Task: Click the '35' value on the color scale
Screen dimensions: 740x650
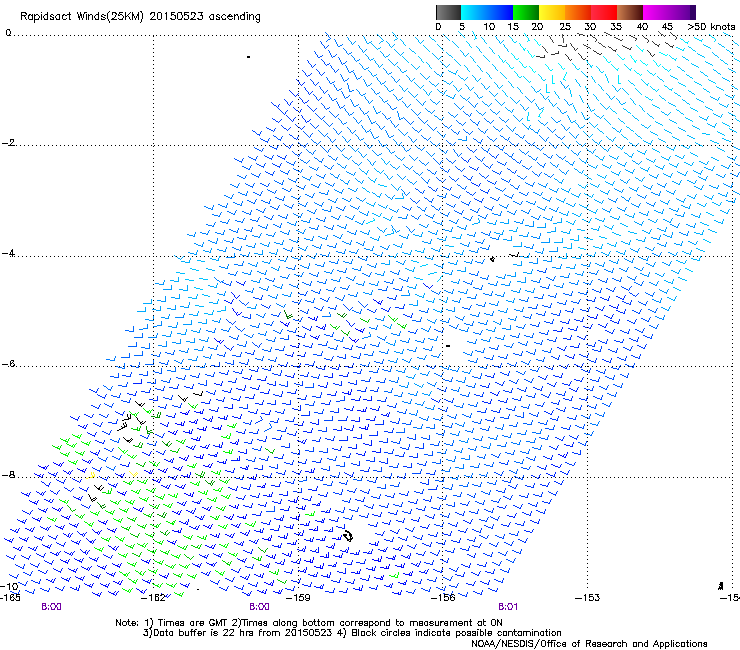Action: pyautogui.click(x=616, y=27)
